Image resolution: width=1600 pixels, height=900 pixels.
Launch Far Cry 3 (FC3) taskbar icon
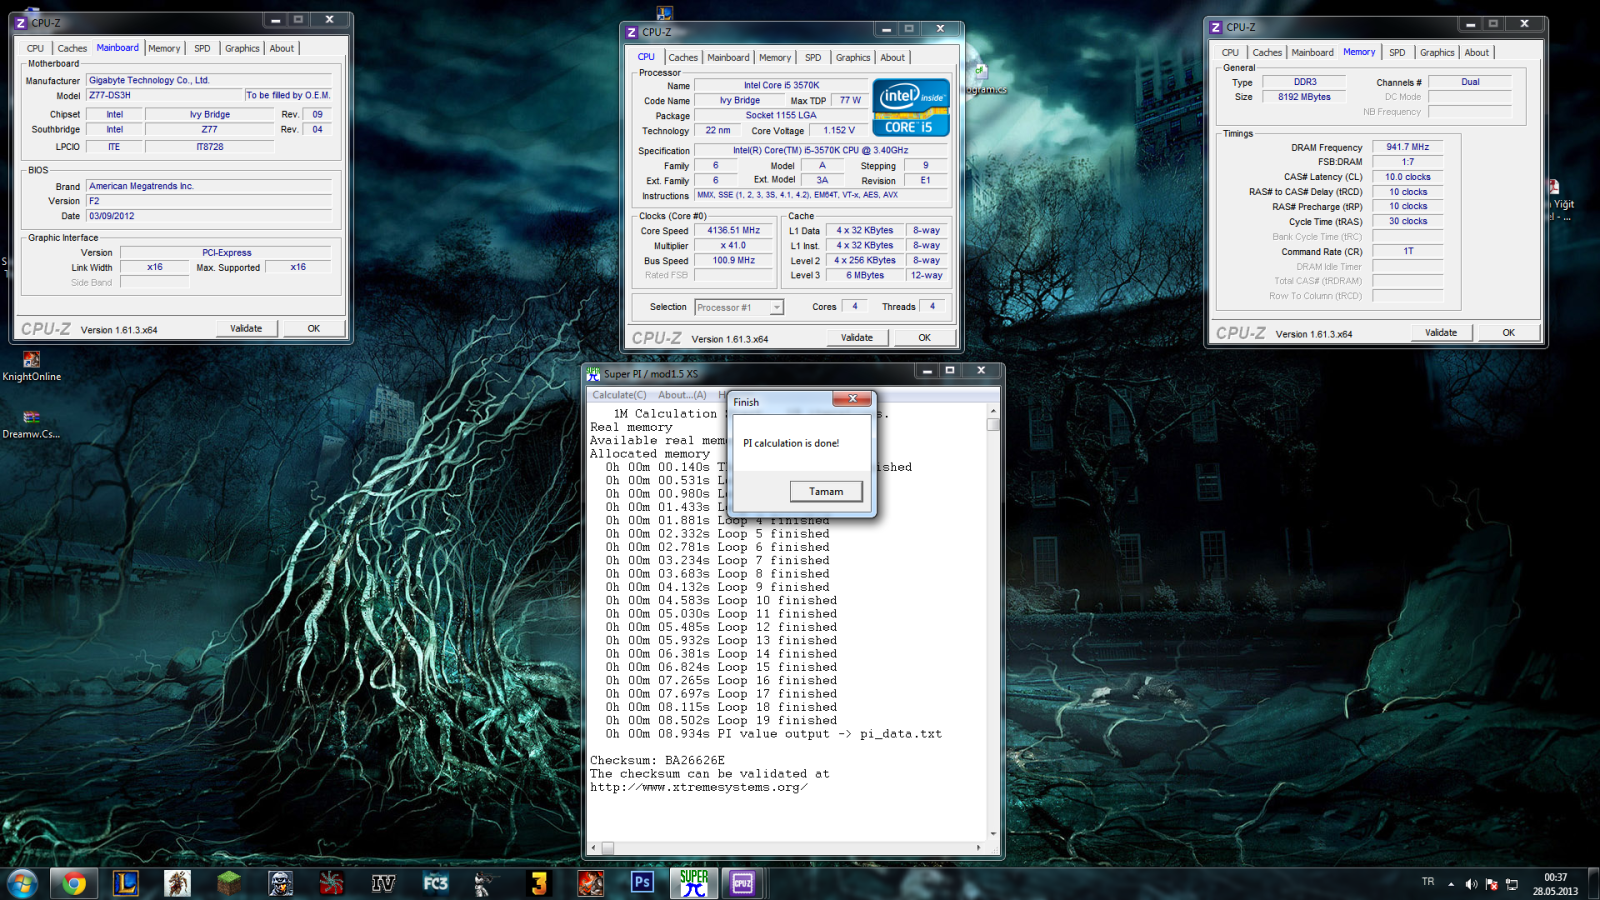(436, 883)
